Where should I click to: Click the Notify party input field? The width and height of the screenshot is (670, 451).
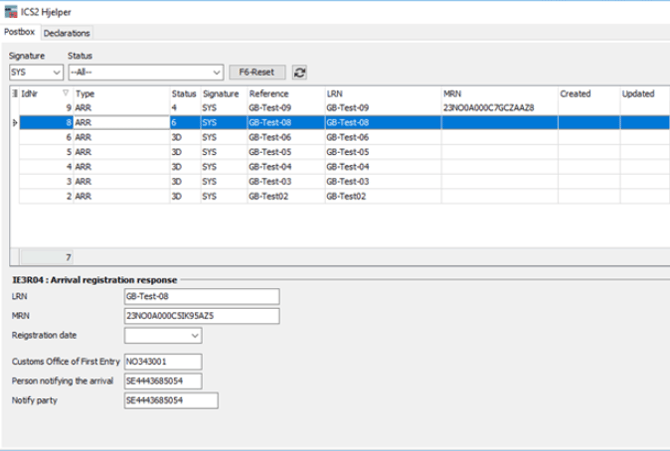[x=170, y=401]
